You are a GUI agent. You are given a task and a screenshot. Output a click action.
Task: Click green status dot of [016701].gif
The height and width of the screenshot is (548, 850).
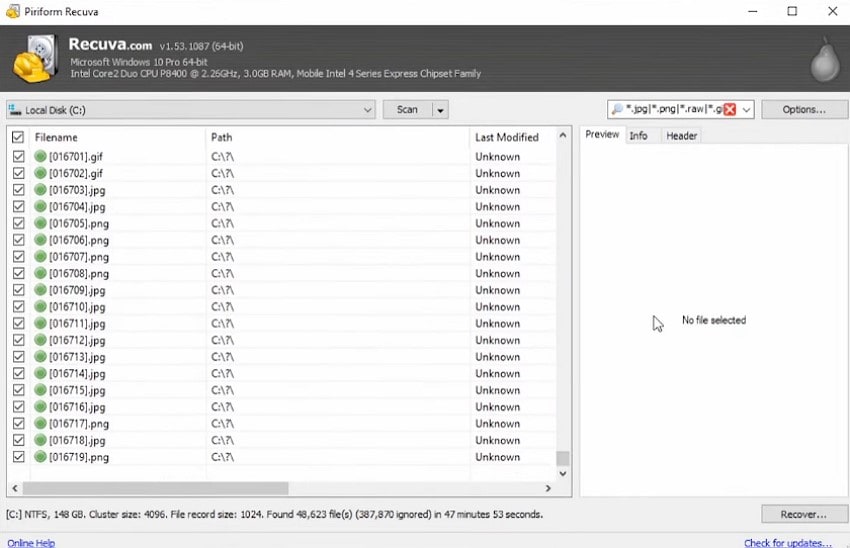[x=40, y=157]
